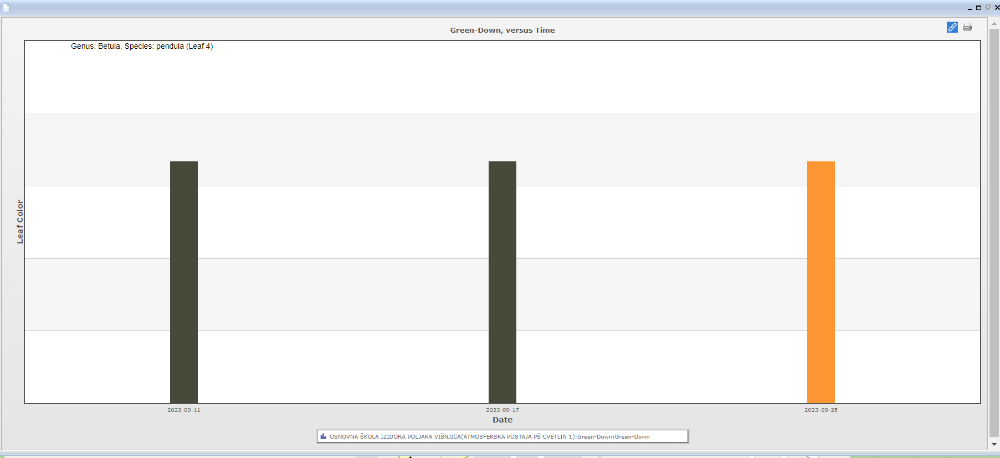The height and width of the screenshot is (458, 1000).
Task: Print the chart with the printer icon
Action: click(x=967, y=27)
